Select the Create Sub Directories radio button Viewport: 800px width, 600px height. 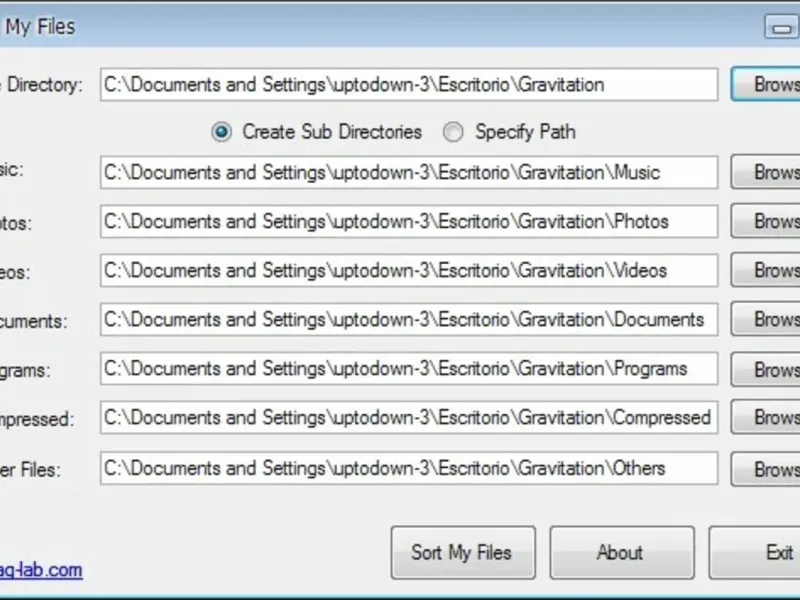coord(223,132)
